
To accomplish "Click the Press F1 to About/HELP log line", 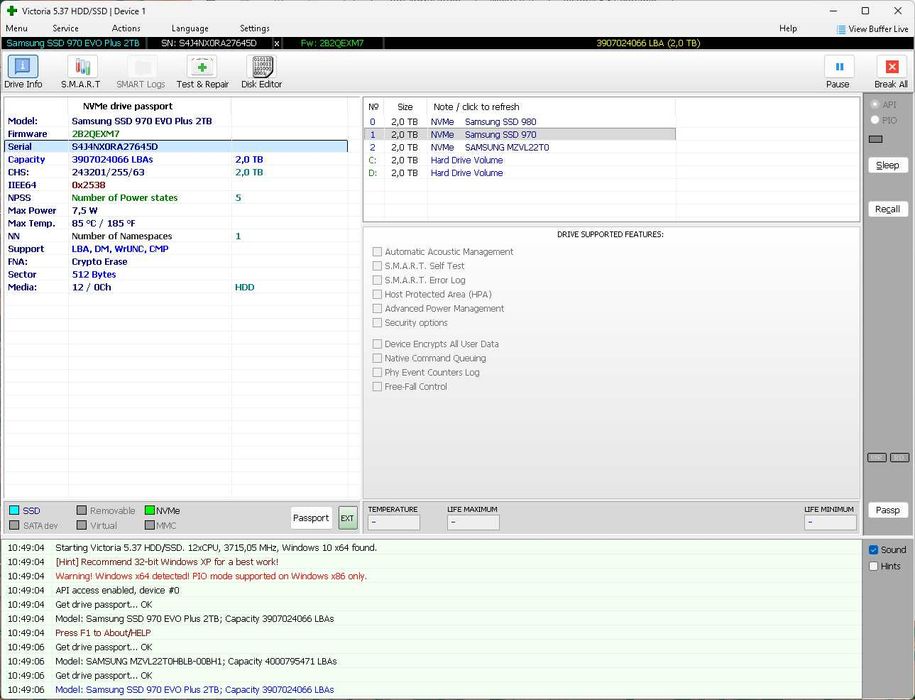I will click(103, 633).
